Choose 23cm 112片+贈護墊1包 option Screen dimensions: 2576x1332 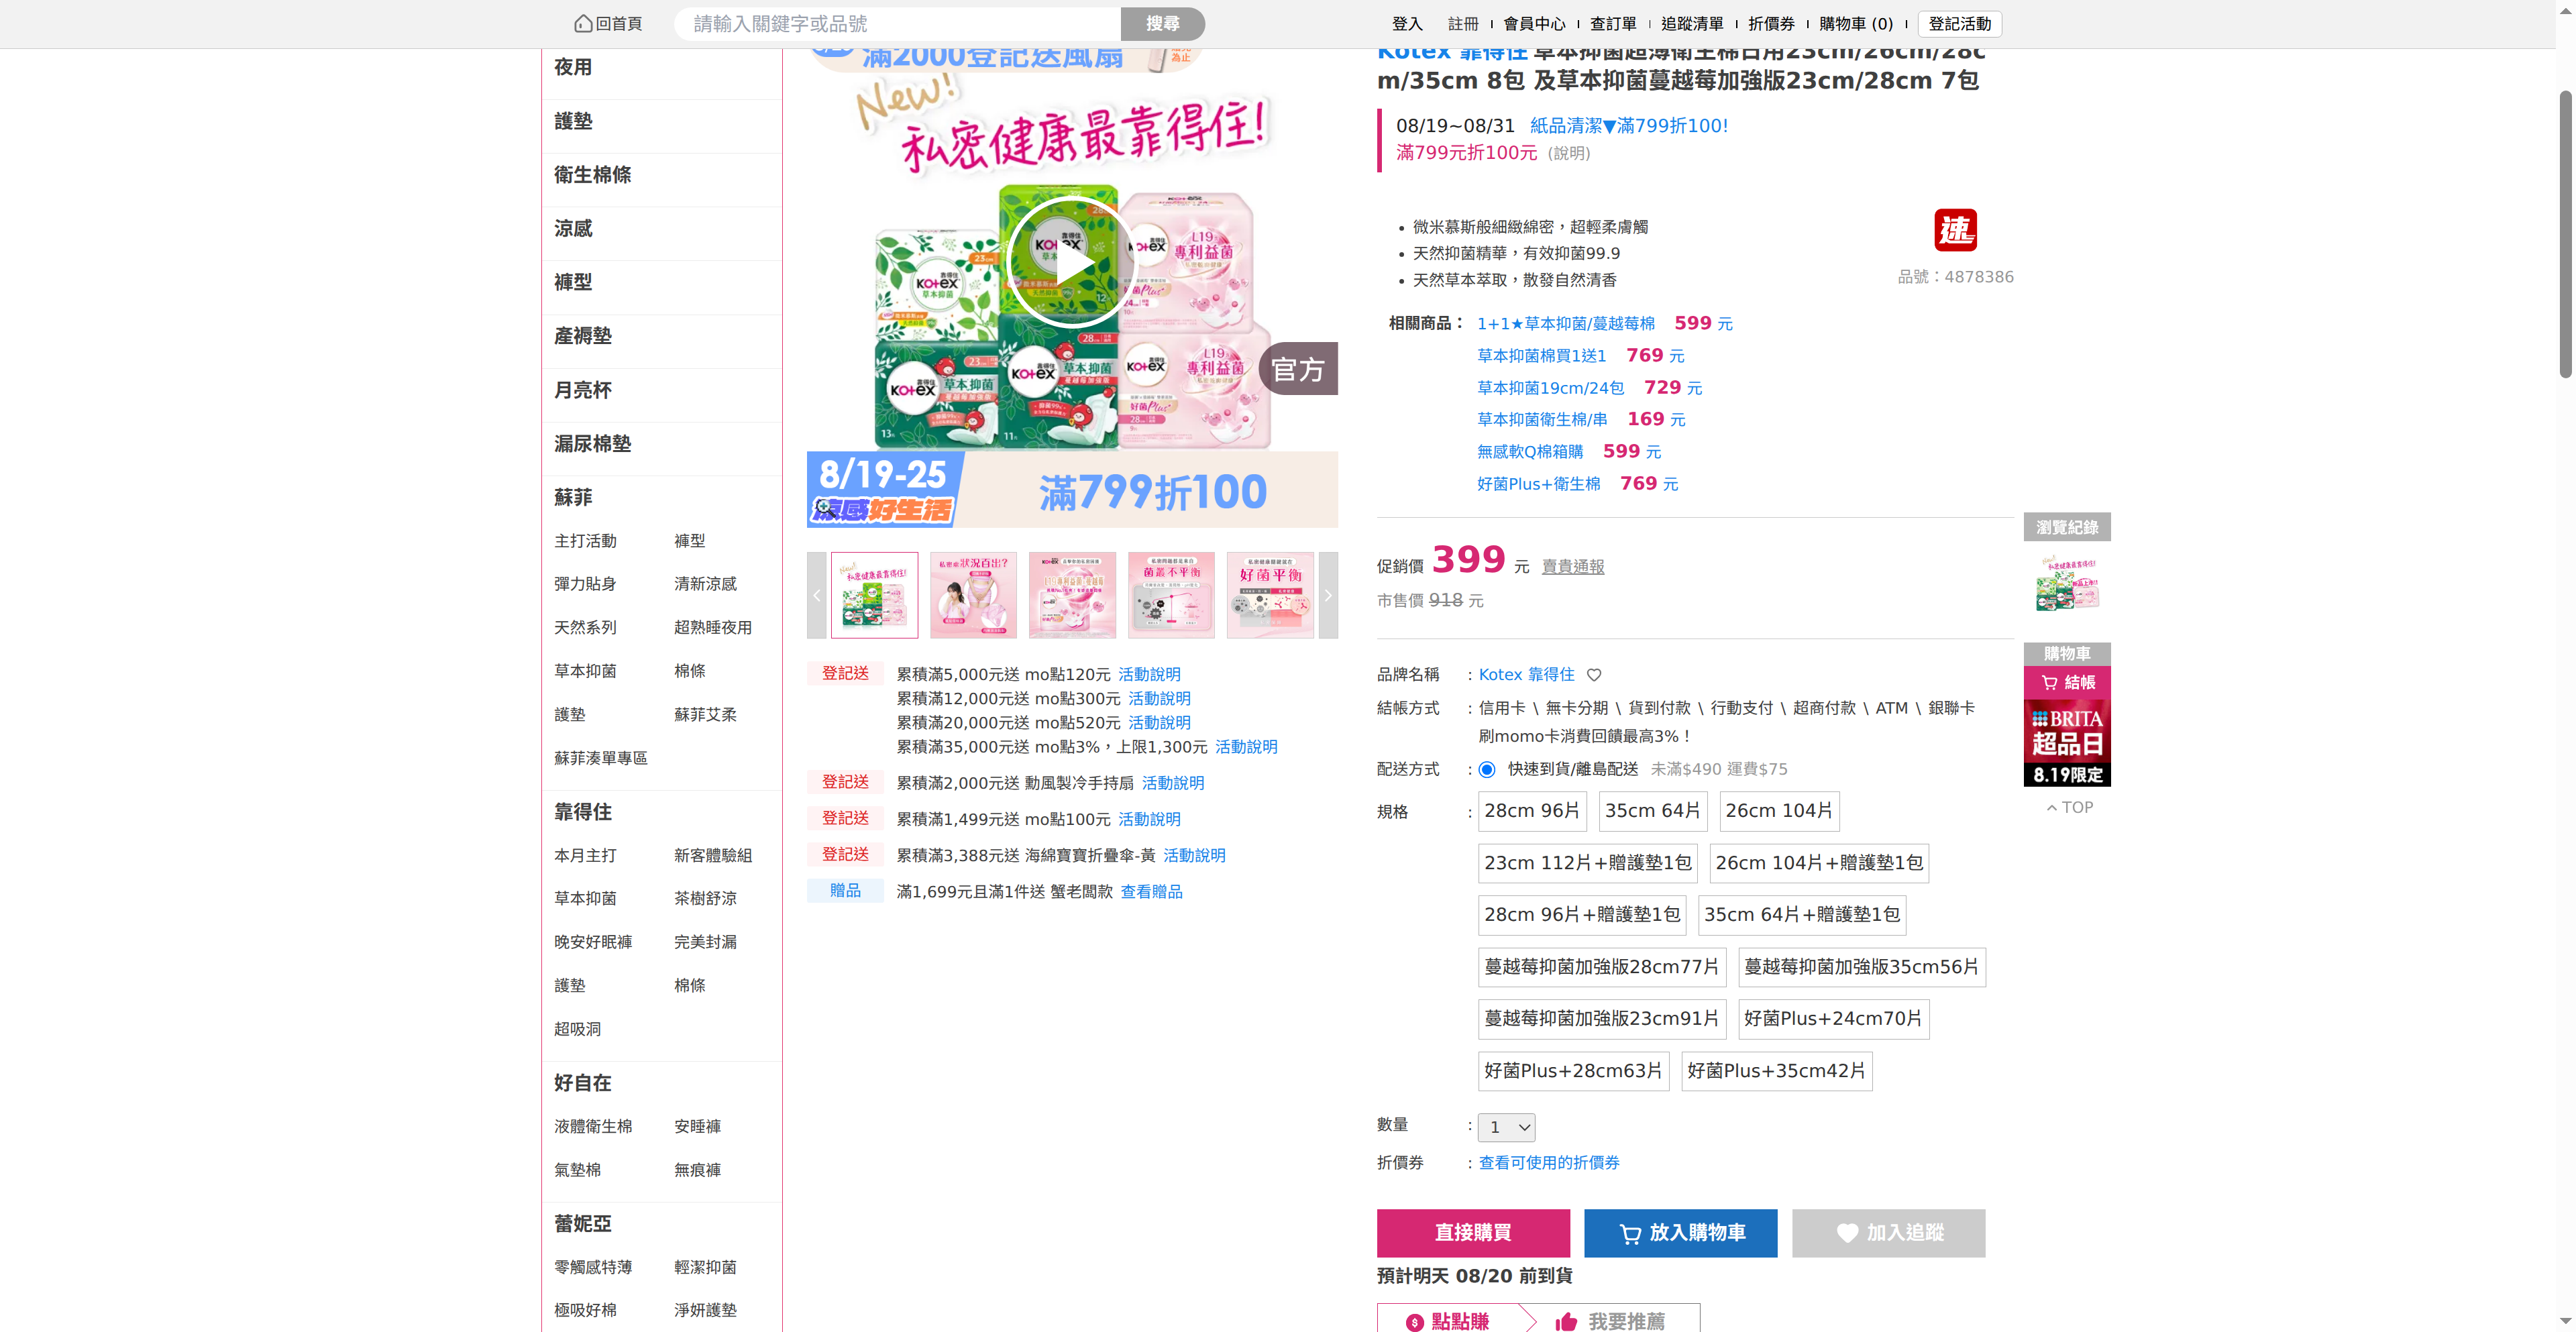coord(1588,863)
